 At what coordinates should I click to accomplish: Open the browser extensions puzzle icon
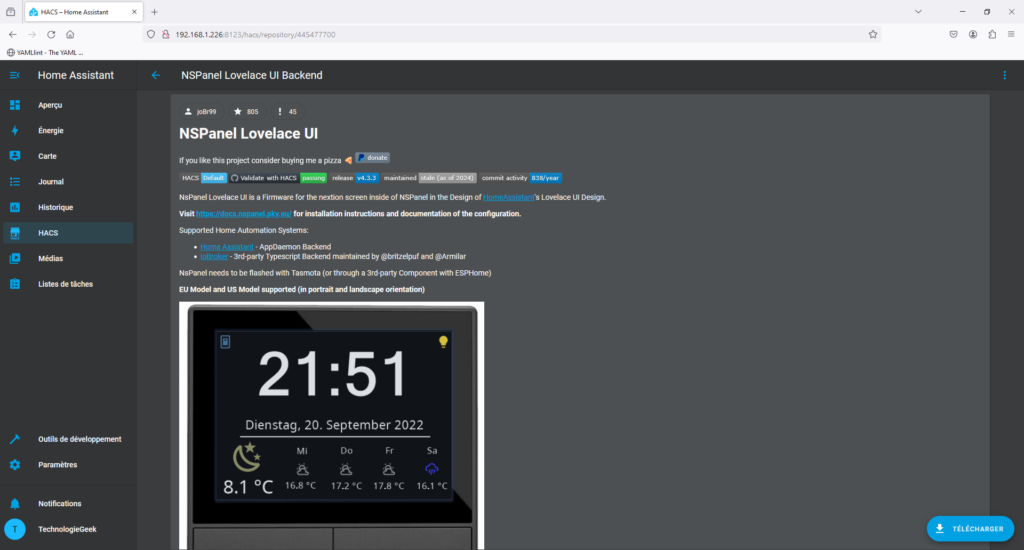coord(992,35)
